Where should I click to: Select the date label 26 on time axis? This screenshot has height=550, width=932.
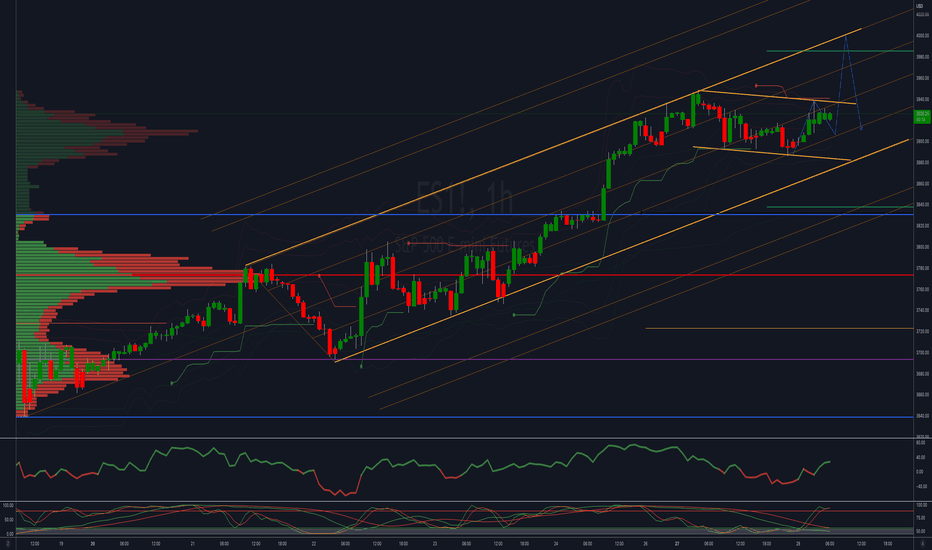point(646,543)
